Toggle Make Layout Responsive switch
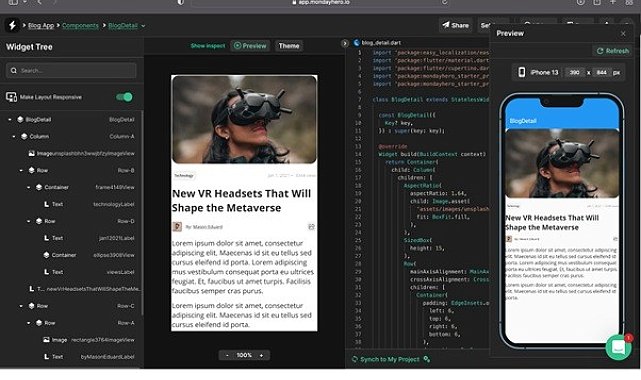This screenshot has height=380, width=641. (x=124, y=97)
